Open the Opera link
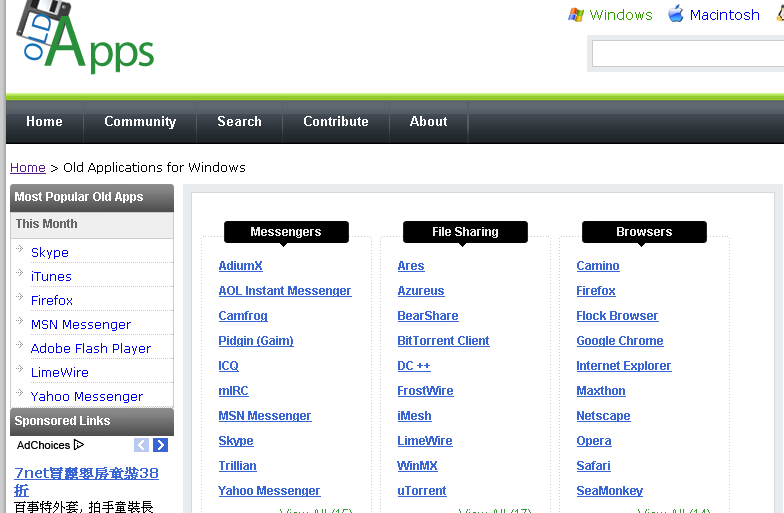784x513 pixels. pos(594,441)
